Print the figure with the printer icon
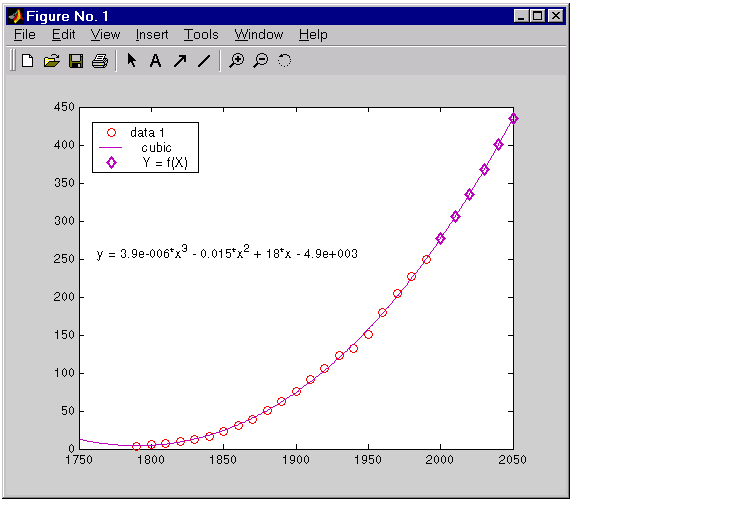The height and width of the screenshot is (522, 750). [100, 61]
